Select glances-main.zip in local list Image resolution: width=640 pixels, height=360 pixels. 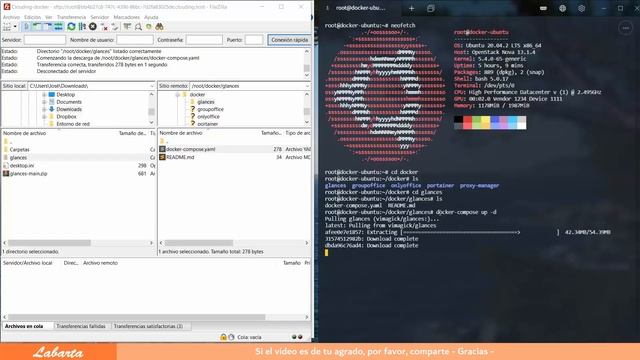28,173
